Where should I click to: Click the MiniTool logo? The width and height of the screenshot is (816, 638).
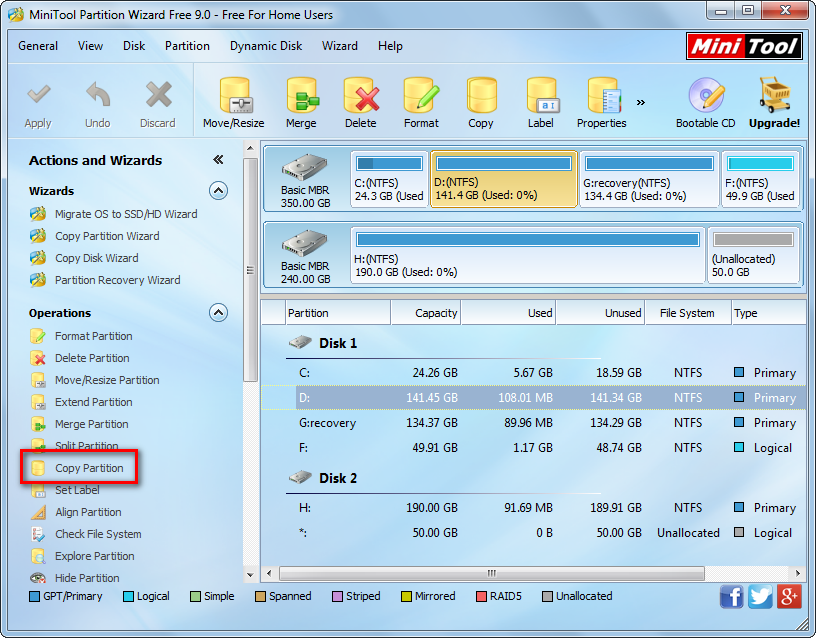click(x=744, y=46)
